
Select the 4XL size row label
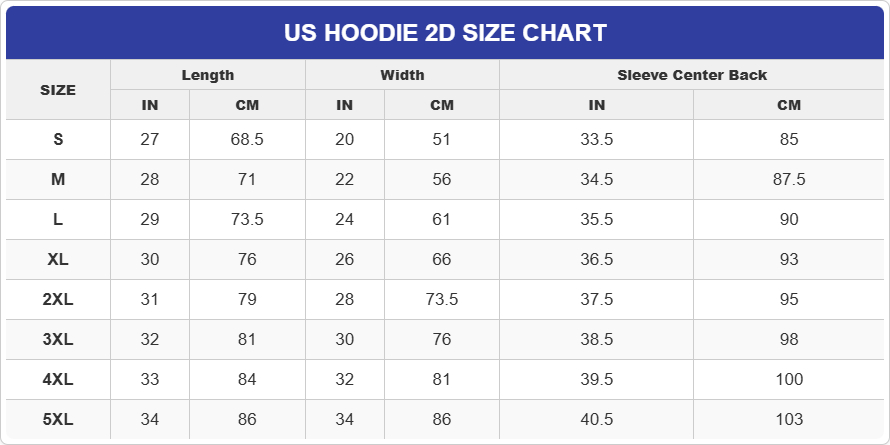click(x=58, y=380)
